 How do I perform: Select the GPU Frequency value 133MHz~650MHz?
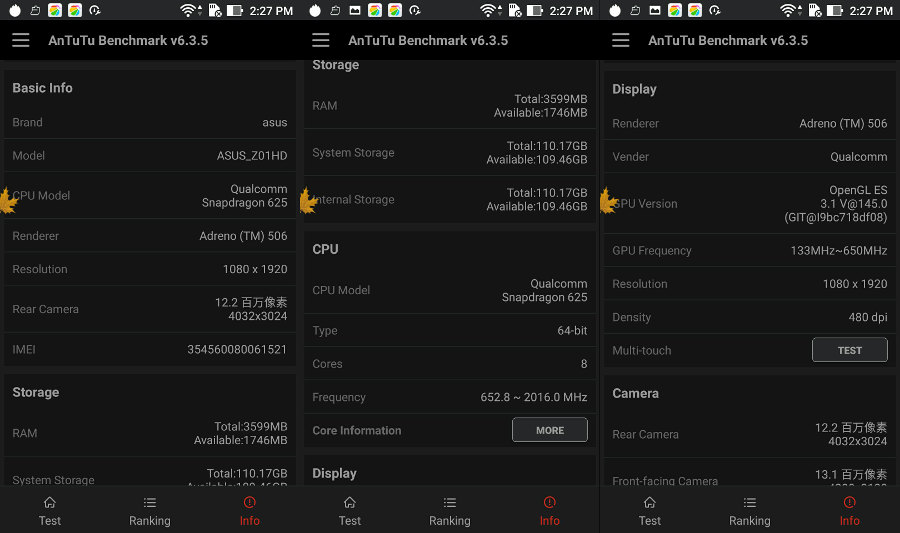839,251
